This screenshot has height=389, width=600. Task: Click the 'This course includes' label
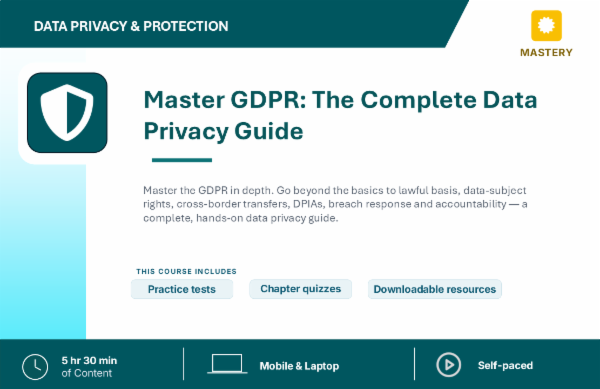[186, 271]
